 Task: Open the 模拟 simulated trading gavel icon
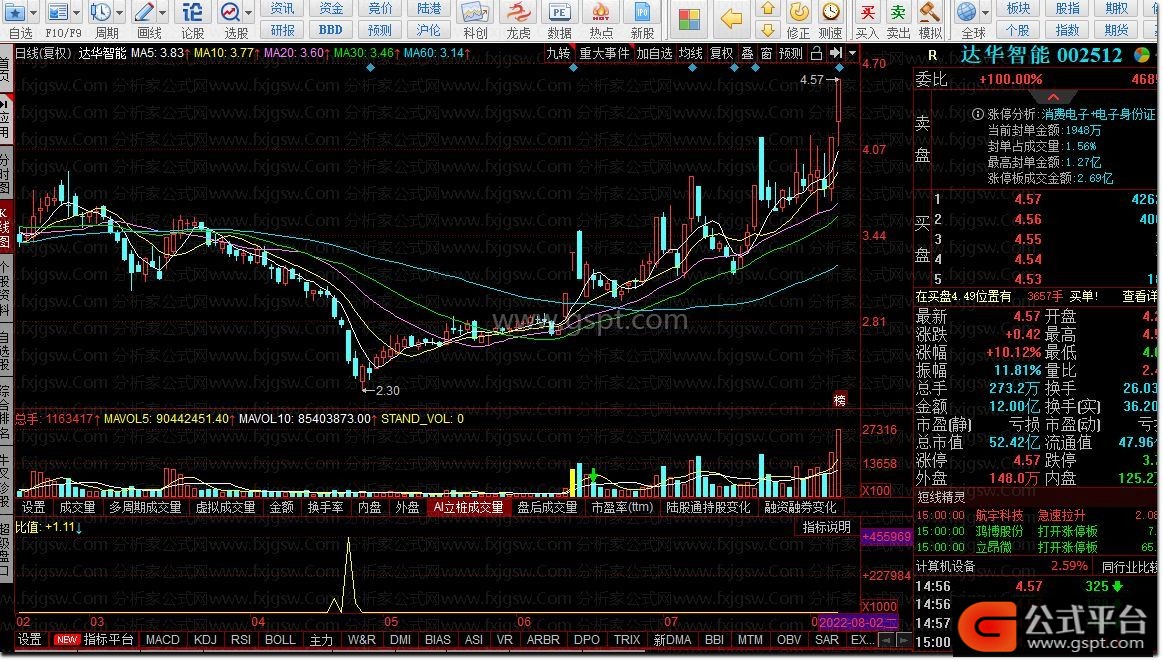point(929,12)
